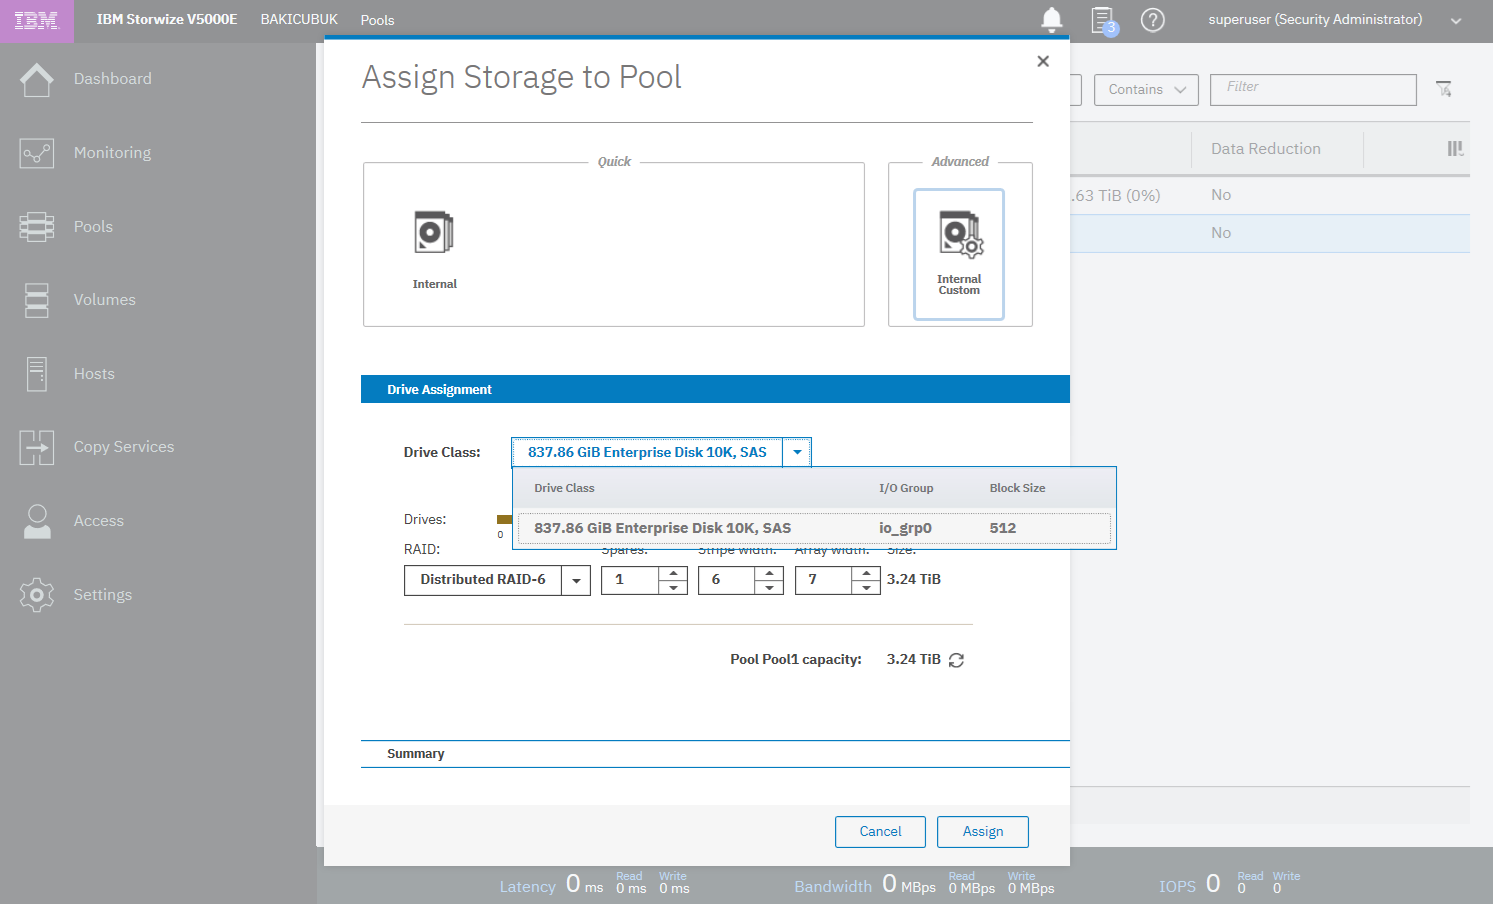Click the 512 block size cell
The image size is (1493, 904).
tap(1003, 528)
